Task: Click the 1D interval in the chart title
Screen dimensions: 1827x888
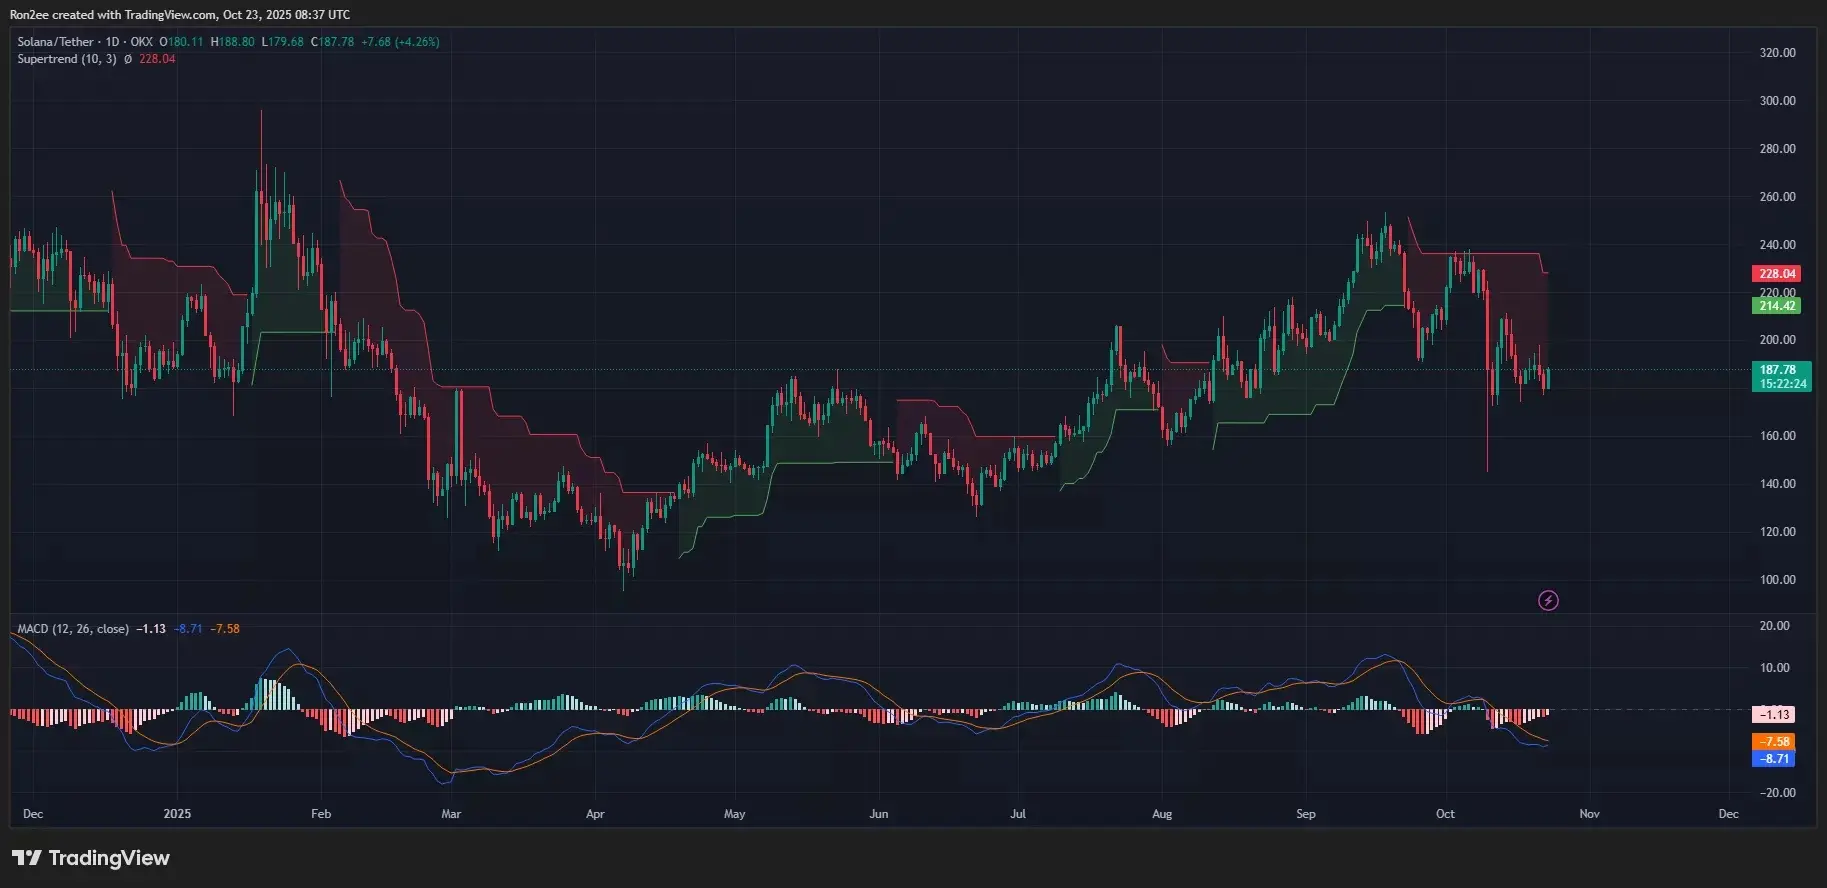Action: (112, 42)
